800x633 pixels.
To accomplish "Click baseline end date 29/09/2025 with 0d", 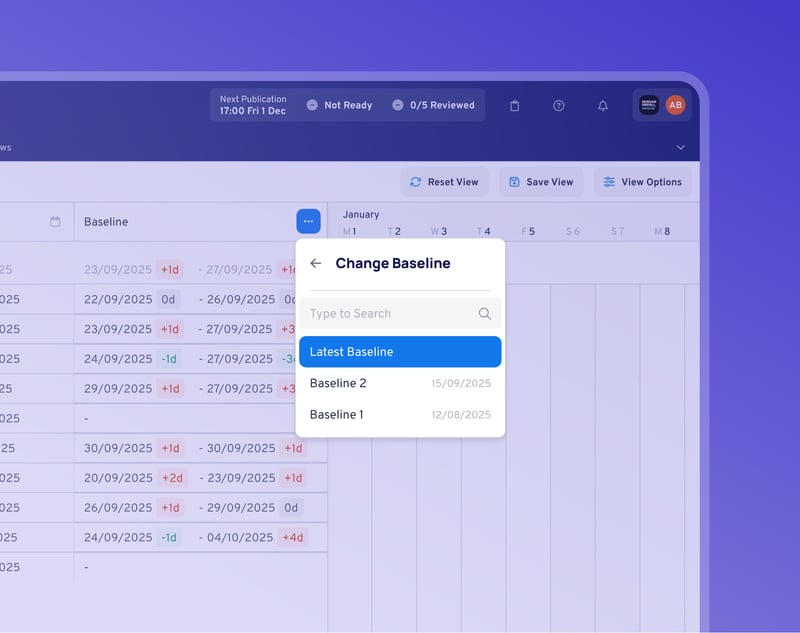I will point(241,508).
